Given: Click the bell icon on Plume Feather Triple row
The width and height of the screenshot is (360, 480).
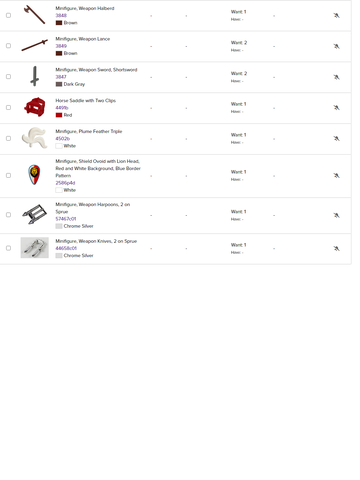Looking at the screenshot, I should pyautogui.click(x=336, y=138).
